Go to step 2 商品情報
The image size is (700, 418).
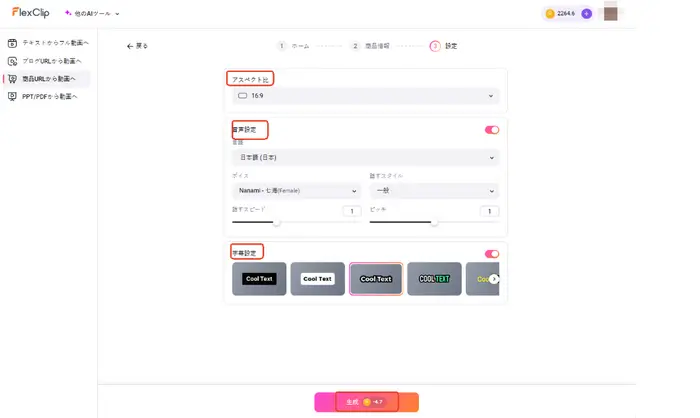(370, 46)
